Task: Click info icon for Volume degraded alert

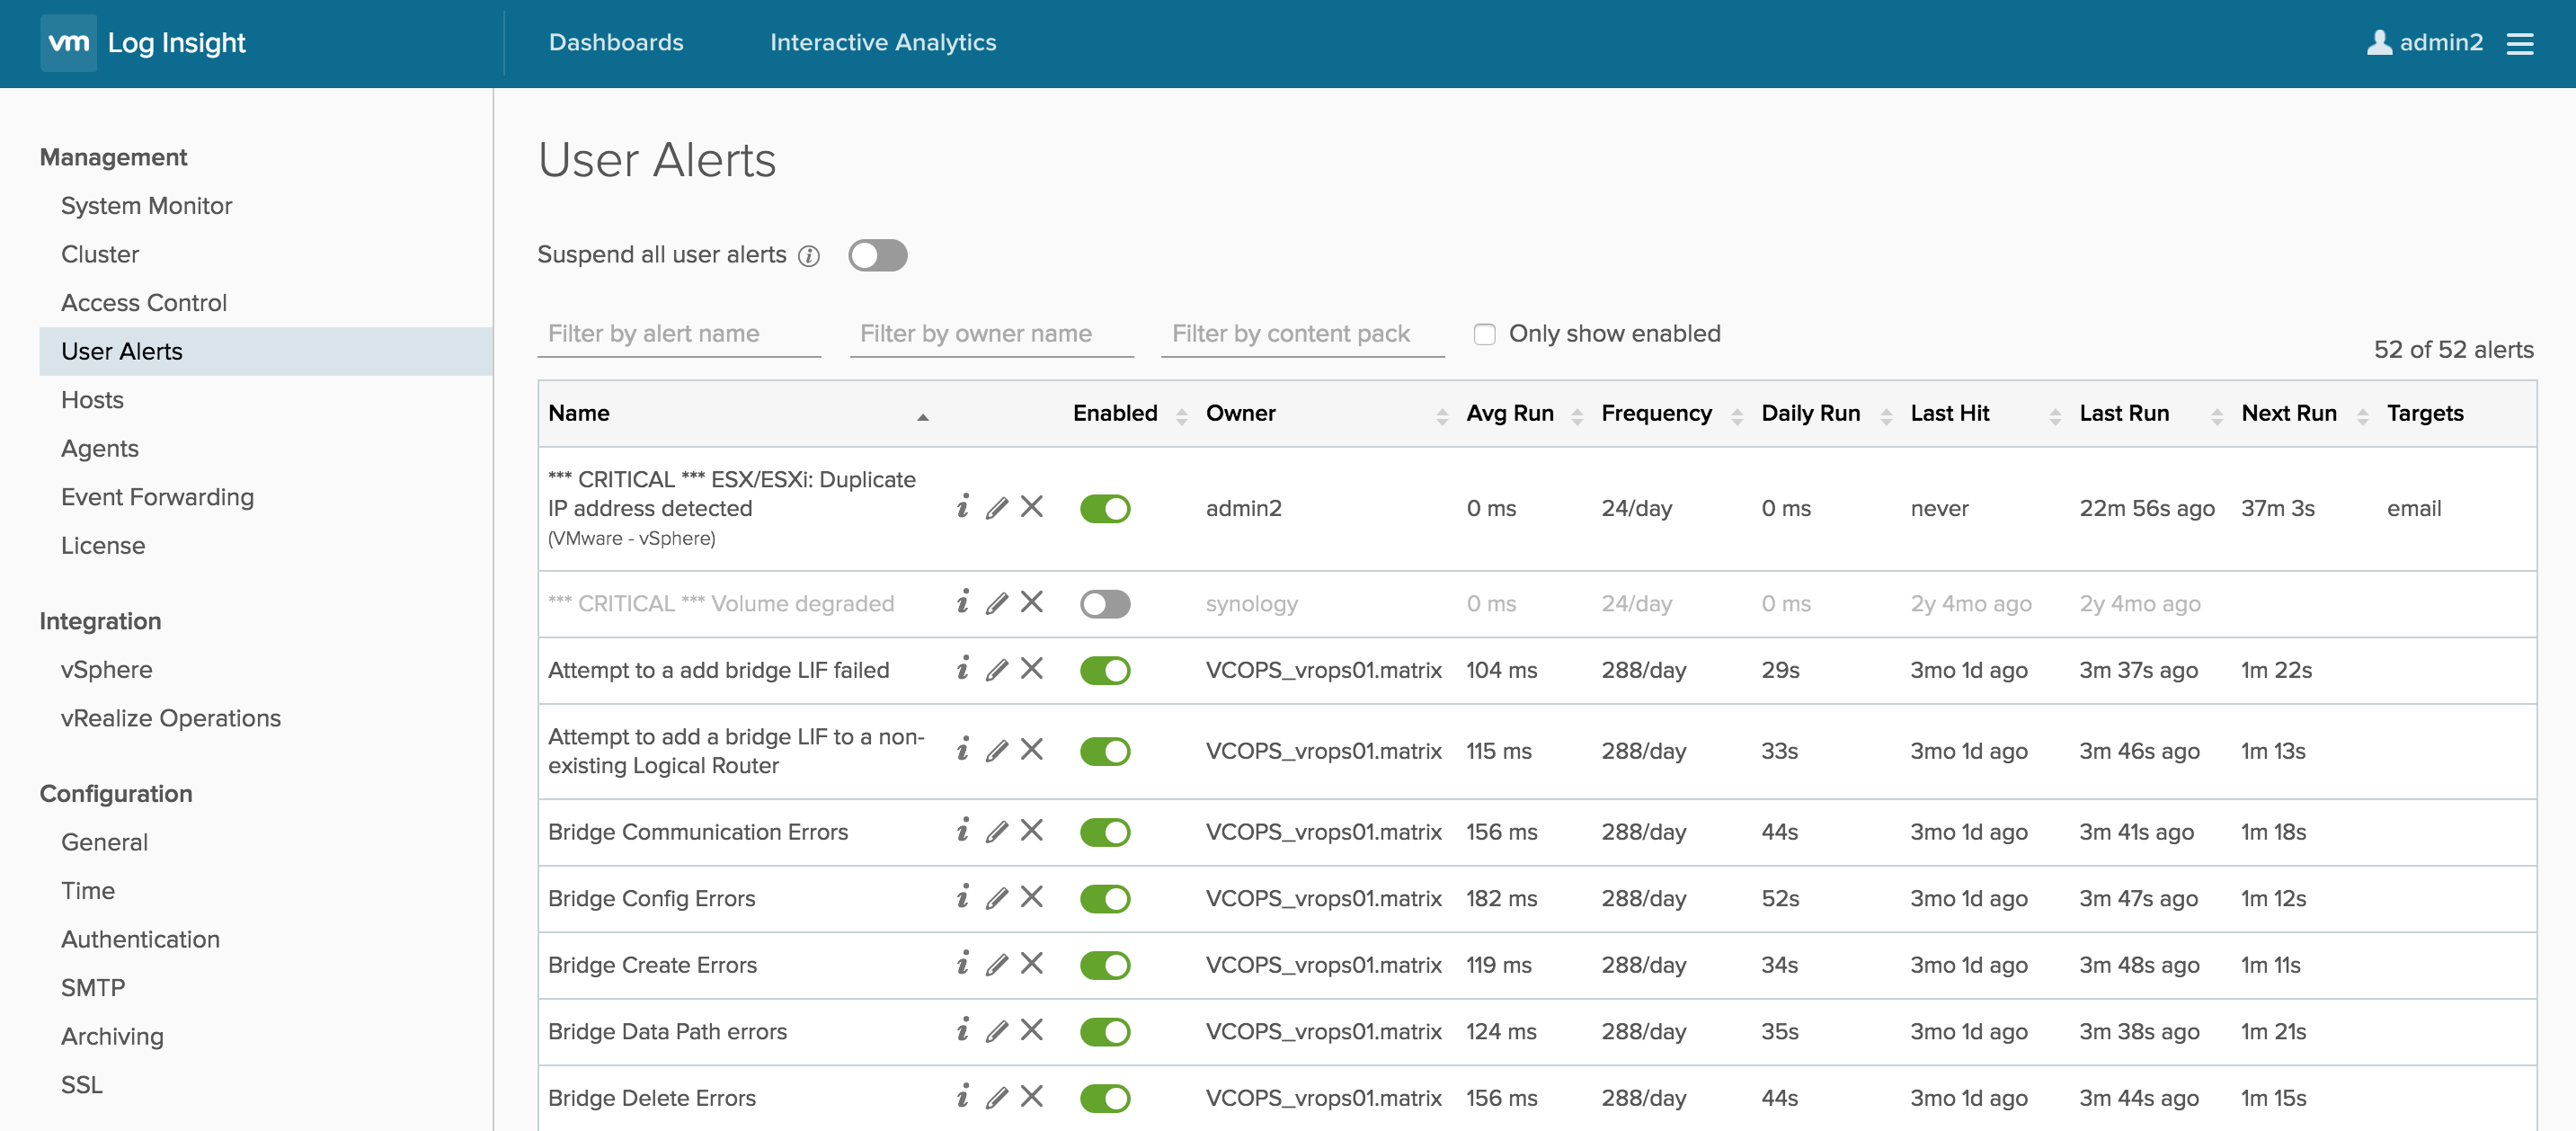Action: point(962,602)
